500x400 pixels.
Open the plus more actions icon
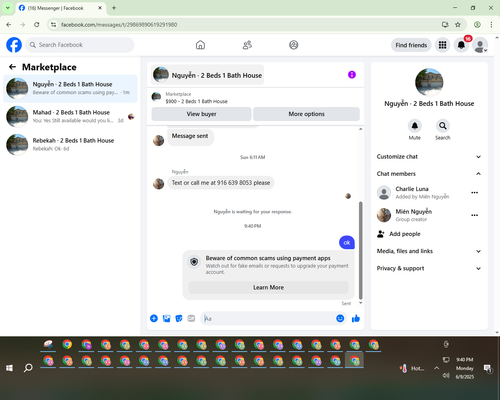click(154, 318)
